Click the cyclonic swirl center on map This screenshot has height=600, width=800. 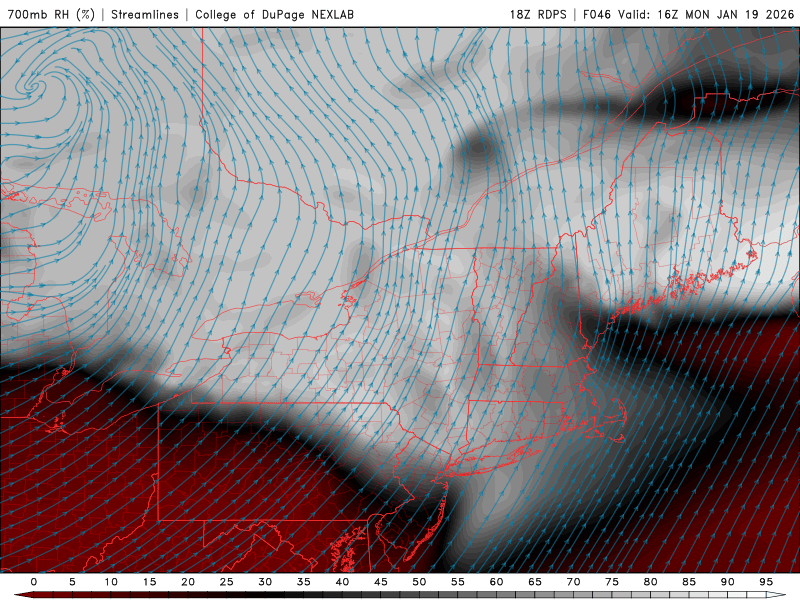pos(33,86)
